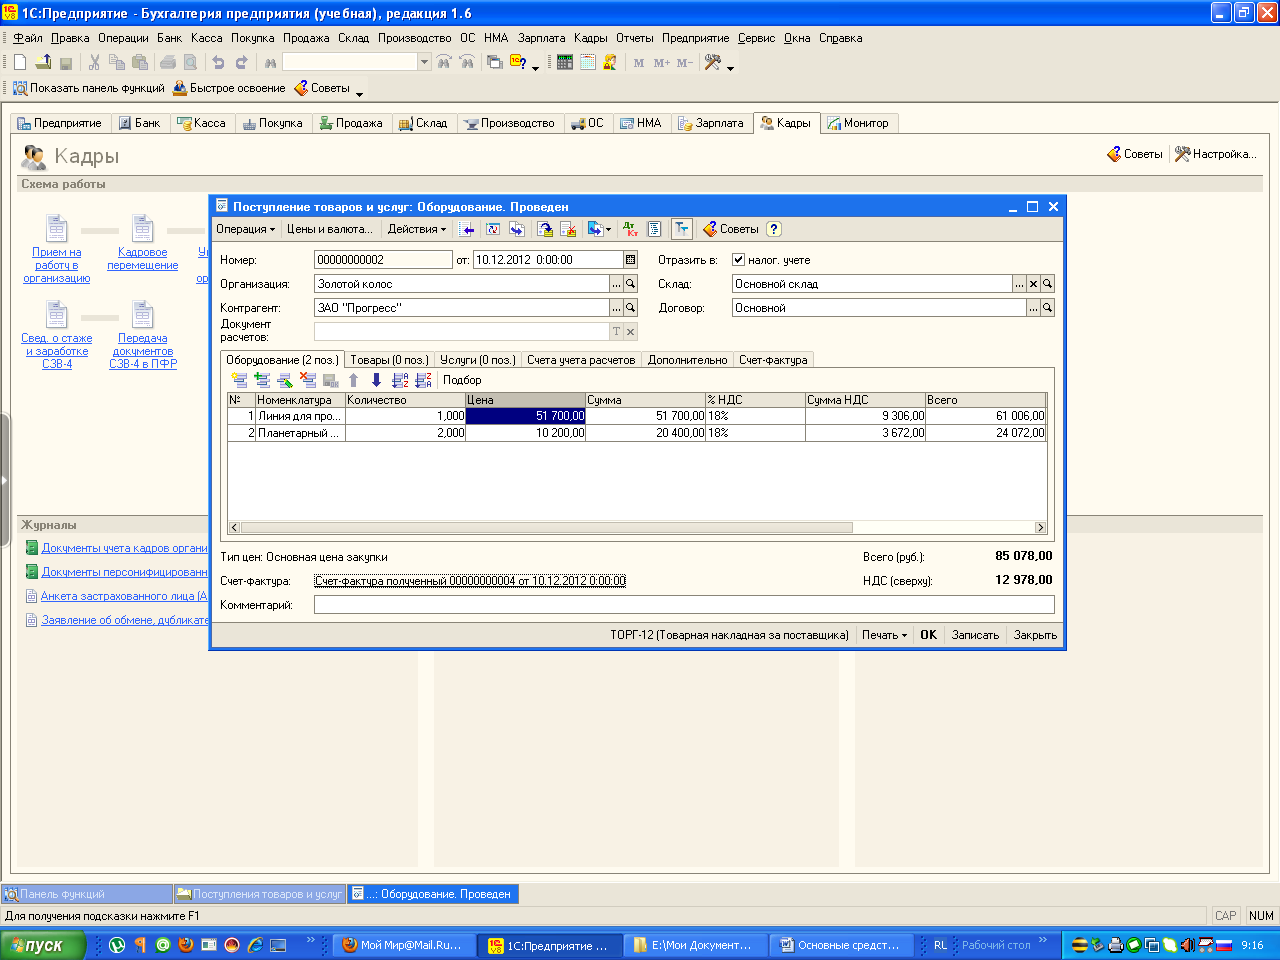Open the Операция dropdown menu
Screen dimensions: 1280x960
[x=245, y=229]
